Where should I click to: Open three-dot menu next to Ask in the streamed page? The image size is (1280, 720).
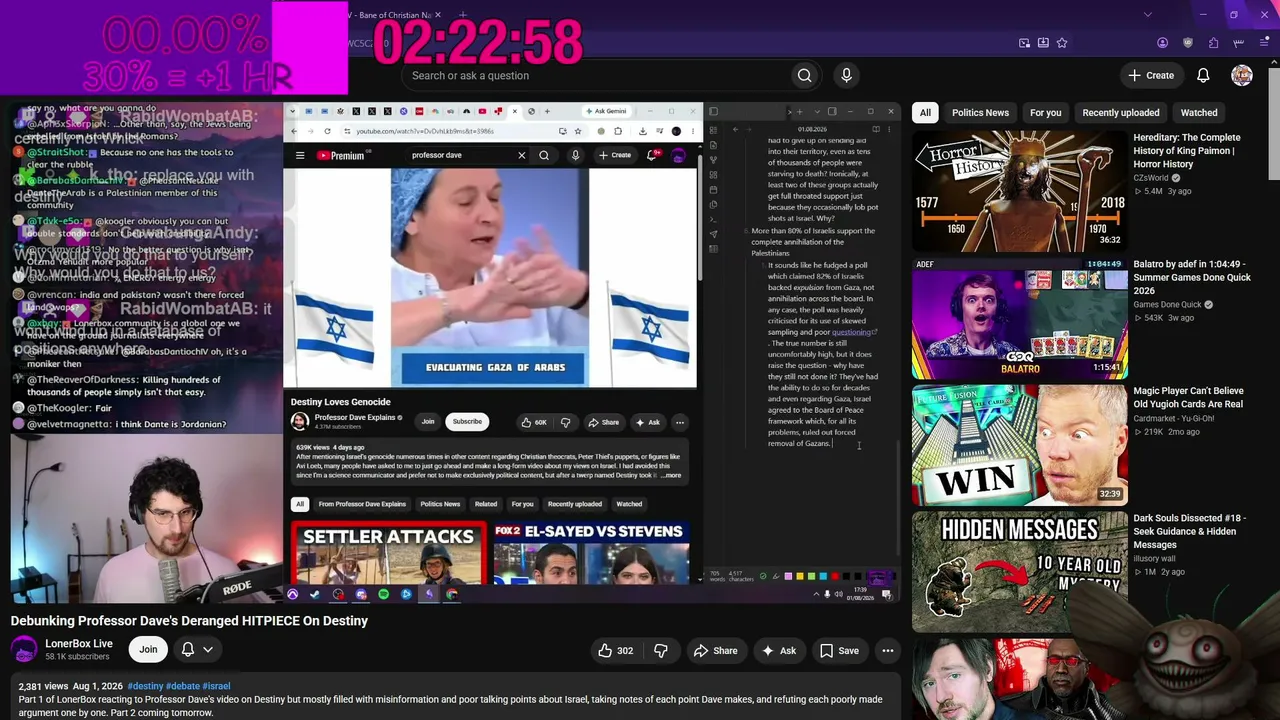[679, 422]
